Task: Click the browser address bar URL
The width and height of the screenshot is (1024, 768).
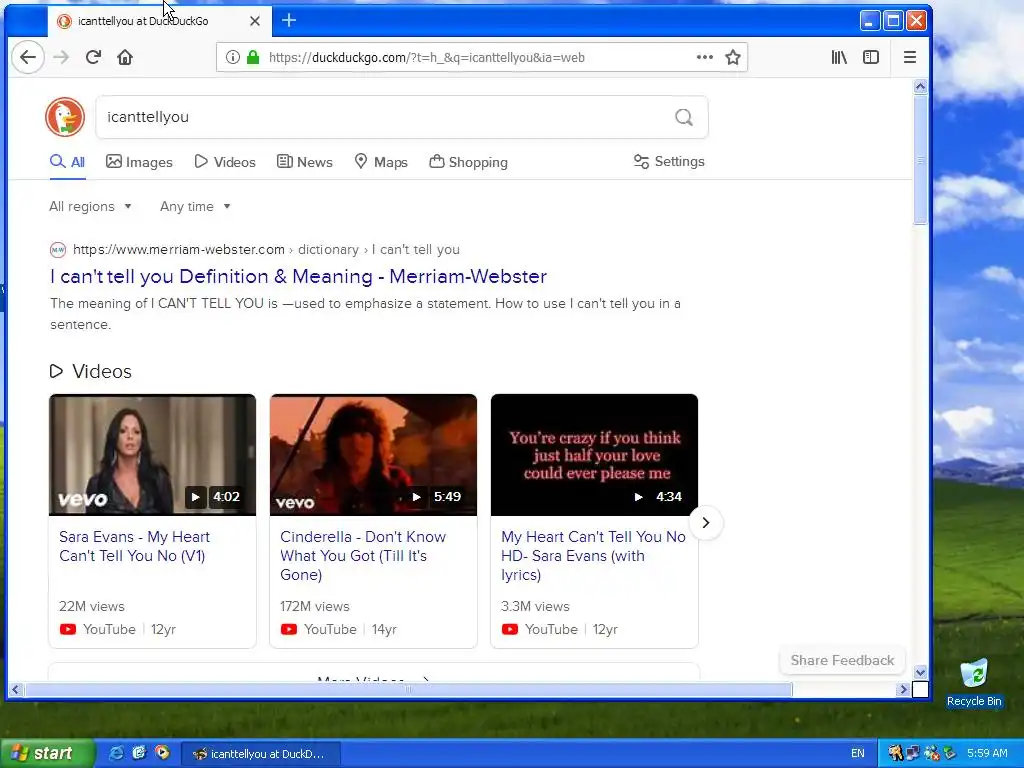Action: tap(426, 57)
